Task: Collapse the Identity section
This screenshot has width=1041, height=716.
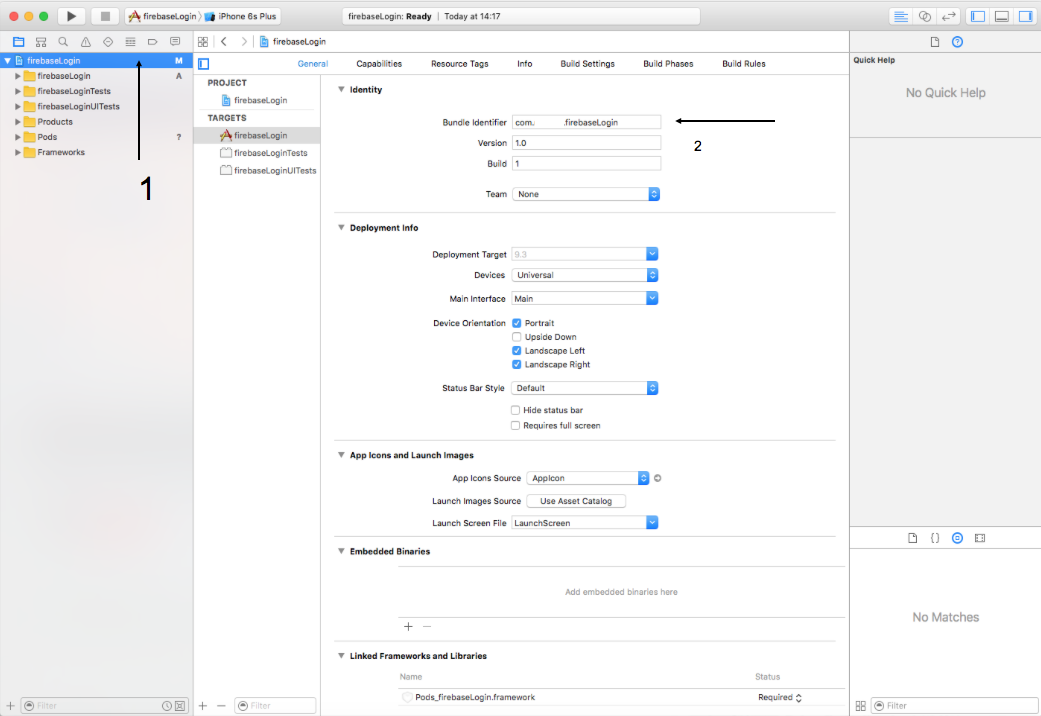Action: (341, 90)
